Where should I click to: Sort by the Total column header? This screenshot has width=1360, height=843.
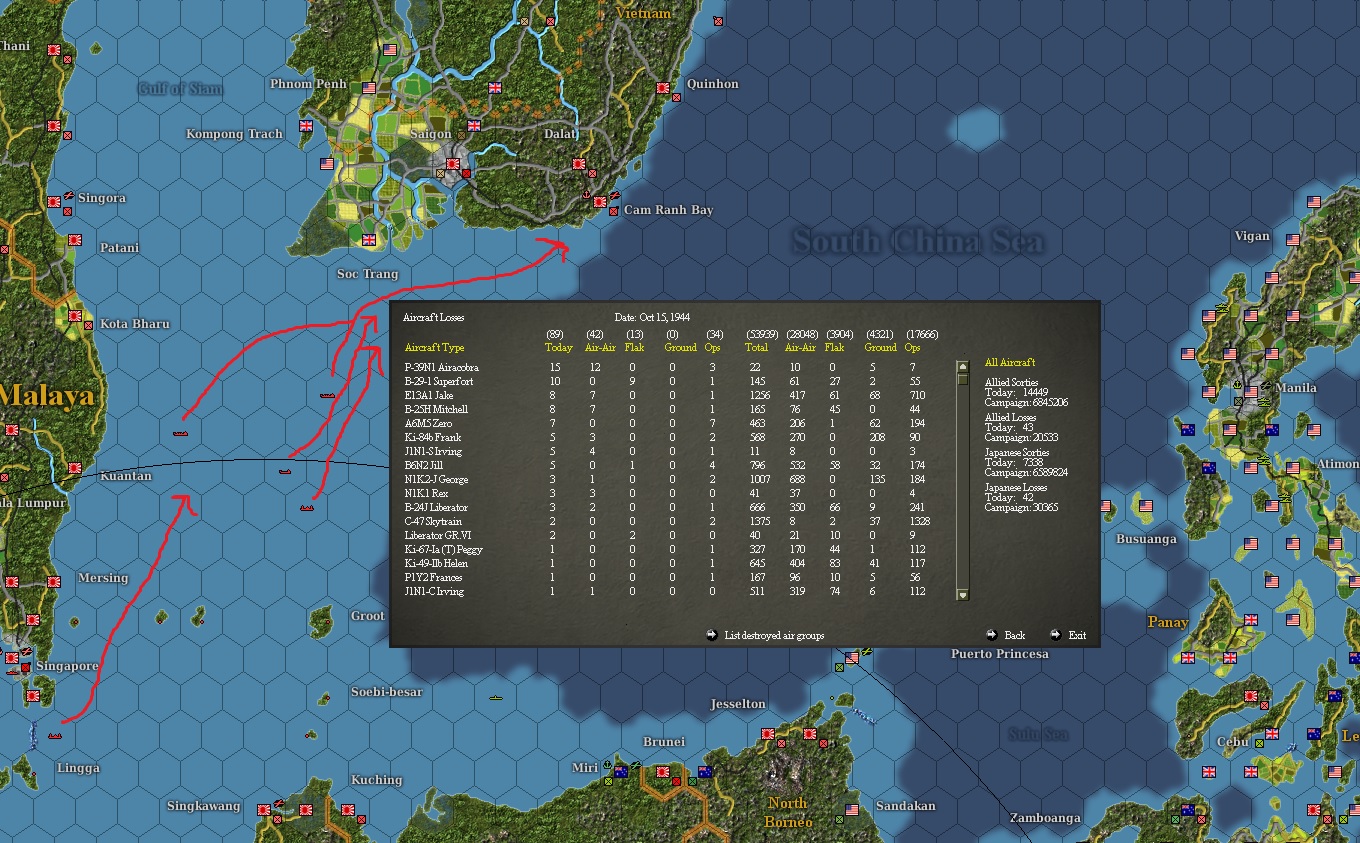(757, 348)
